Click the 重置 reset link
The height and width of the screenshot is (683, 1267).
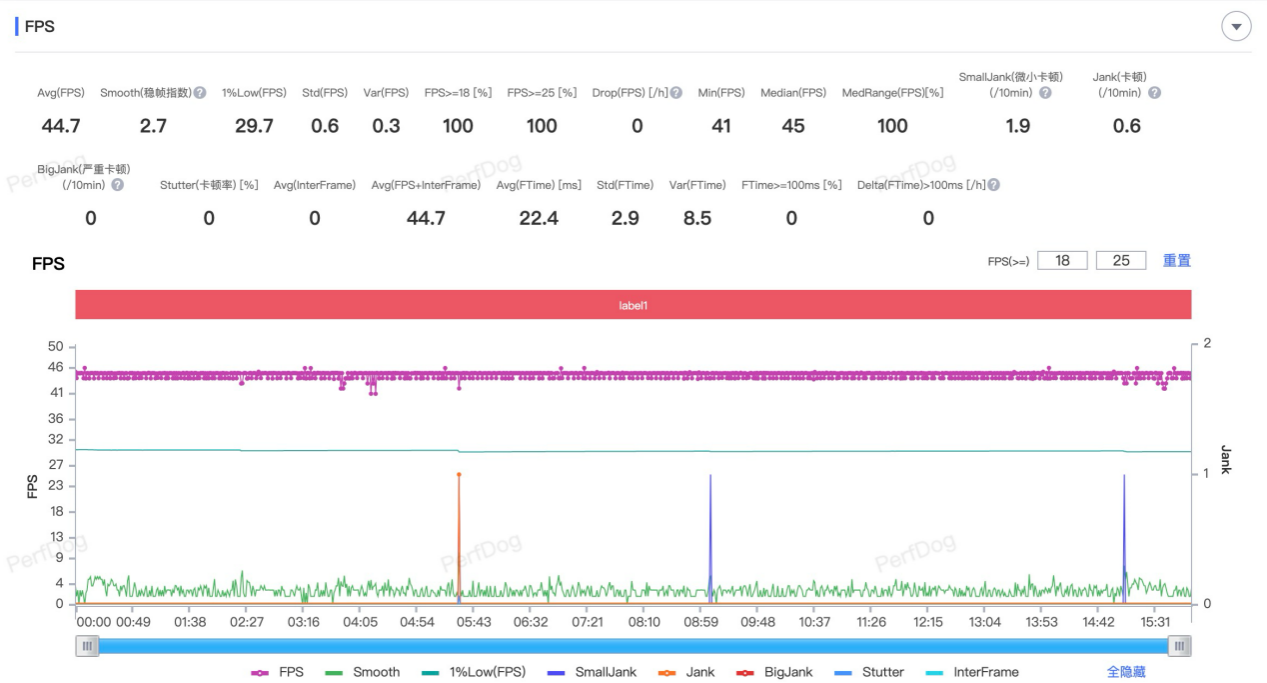tap(1177, 261)
